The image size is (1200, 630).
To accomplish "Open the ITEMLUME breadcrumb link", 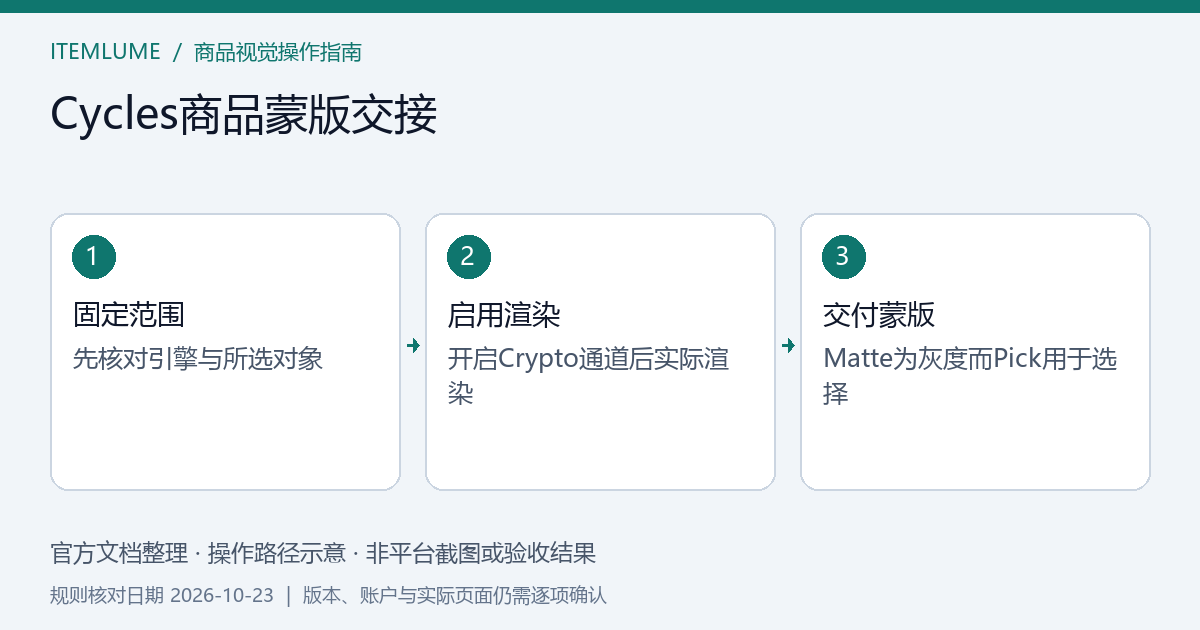I will pos(105,52).
